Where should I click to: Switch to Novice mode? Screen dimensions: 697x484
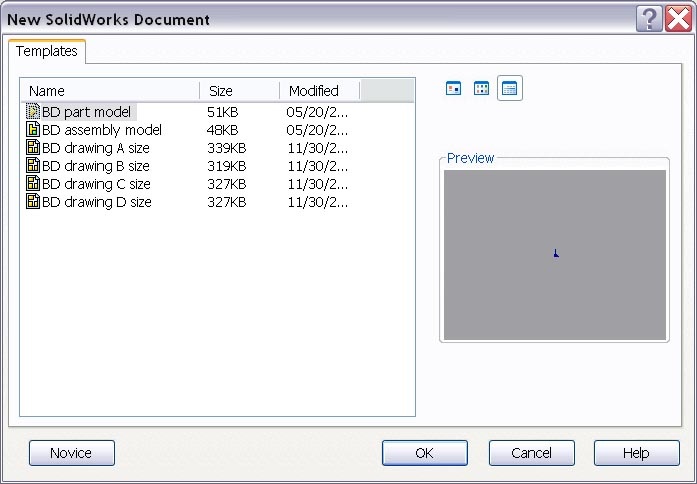click(72, 453)
